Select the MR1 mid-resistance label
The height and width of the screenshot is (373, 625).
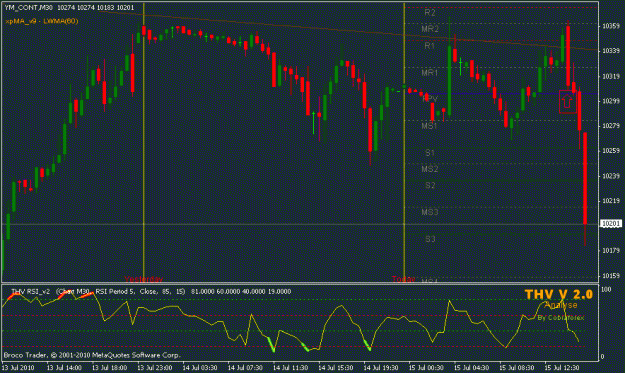pos(430,73)
